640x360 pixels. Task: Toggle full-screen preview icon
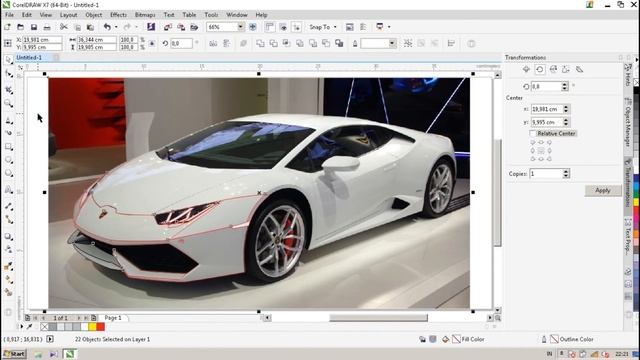pyautogui.click(x=253, y=27)
